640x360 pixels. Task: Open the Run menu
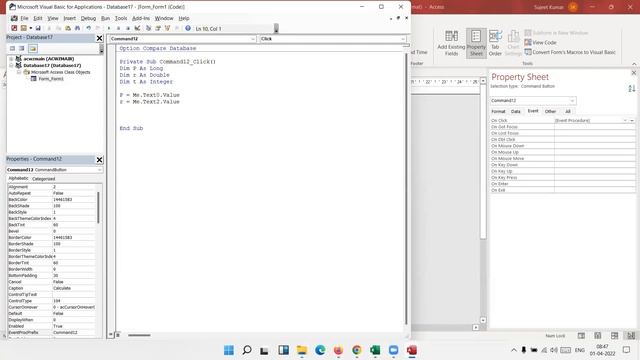pyautogui.click(x=105, y=18)
